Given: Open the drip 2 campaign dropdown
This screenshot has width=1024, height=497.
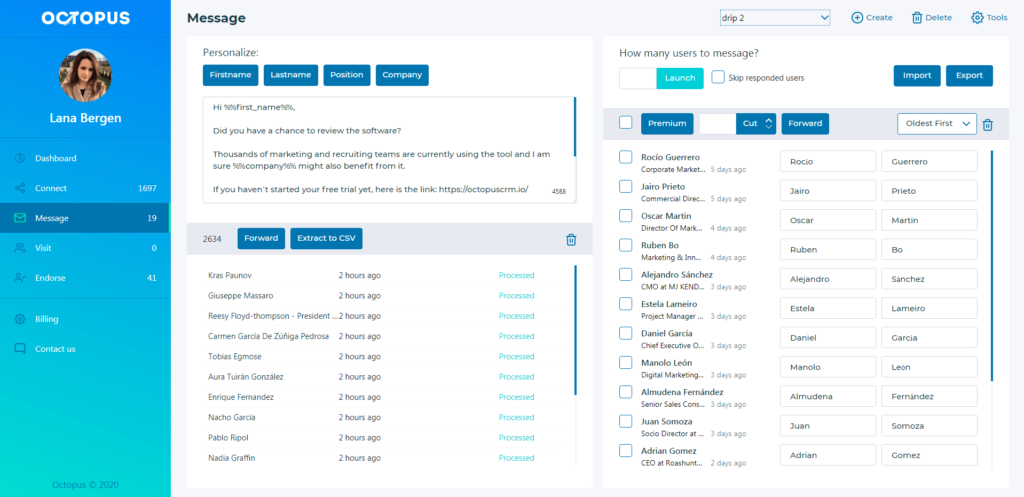Looking at the screenshot, I should tap(775, 18).
